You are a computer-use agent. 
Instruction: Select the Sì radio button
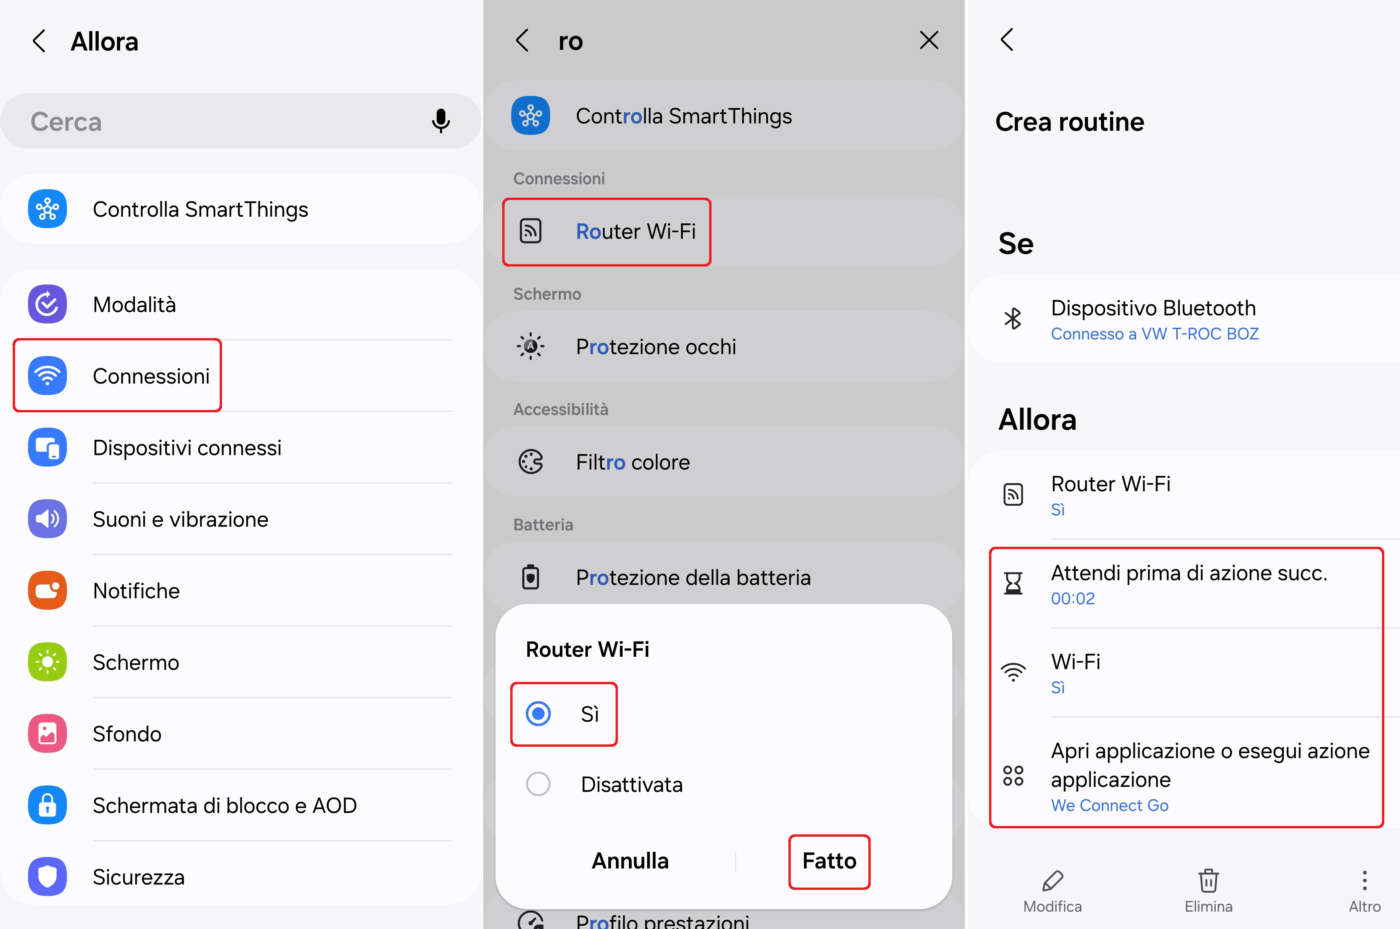[x=539, y=714]
